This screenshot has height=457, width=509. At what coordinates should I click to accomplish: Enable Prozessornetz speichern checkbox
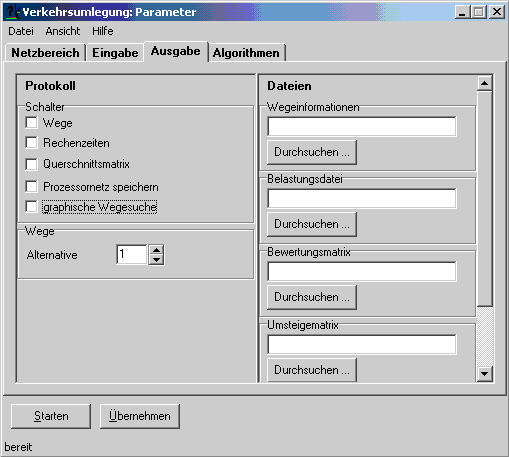click(31, 186)
